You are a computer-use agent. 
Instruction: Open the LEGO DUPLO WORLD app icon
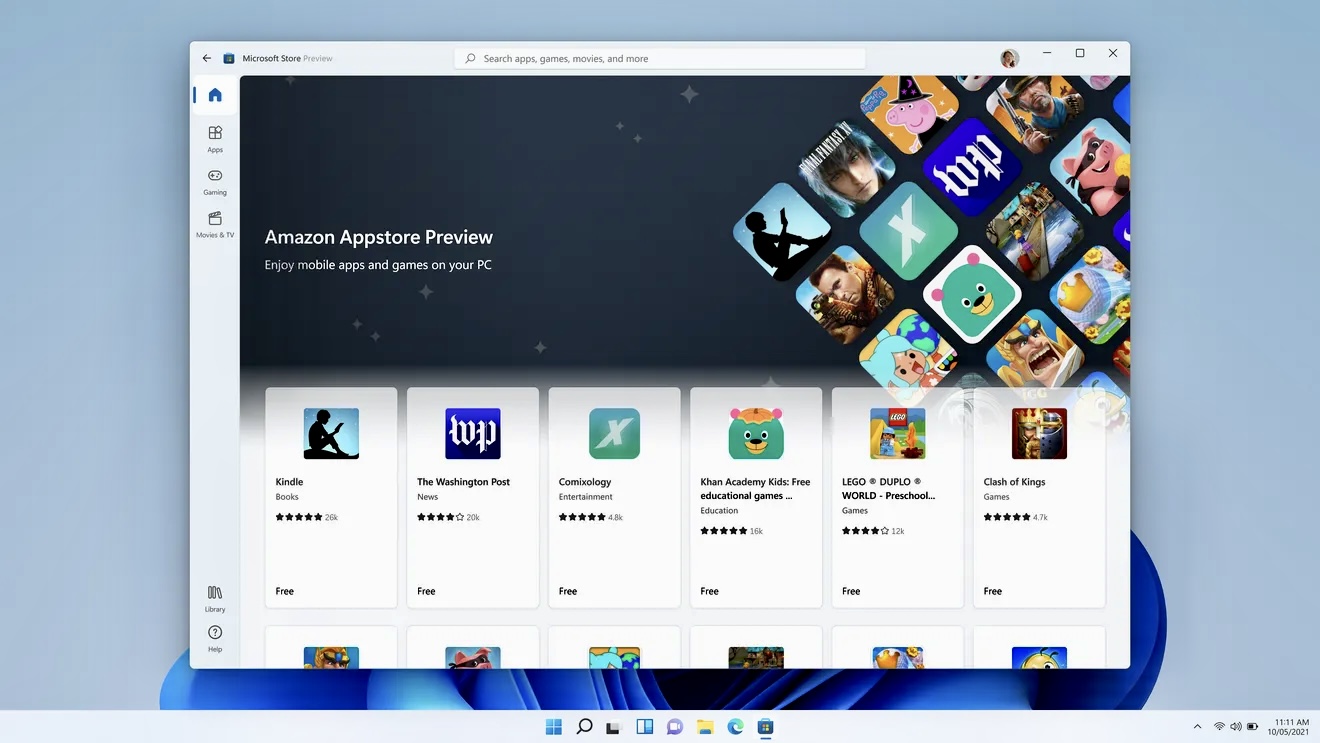coord(897,433)
